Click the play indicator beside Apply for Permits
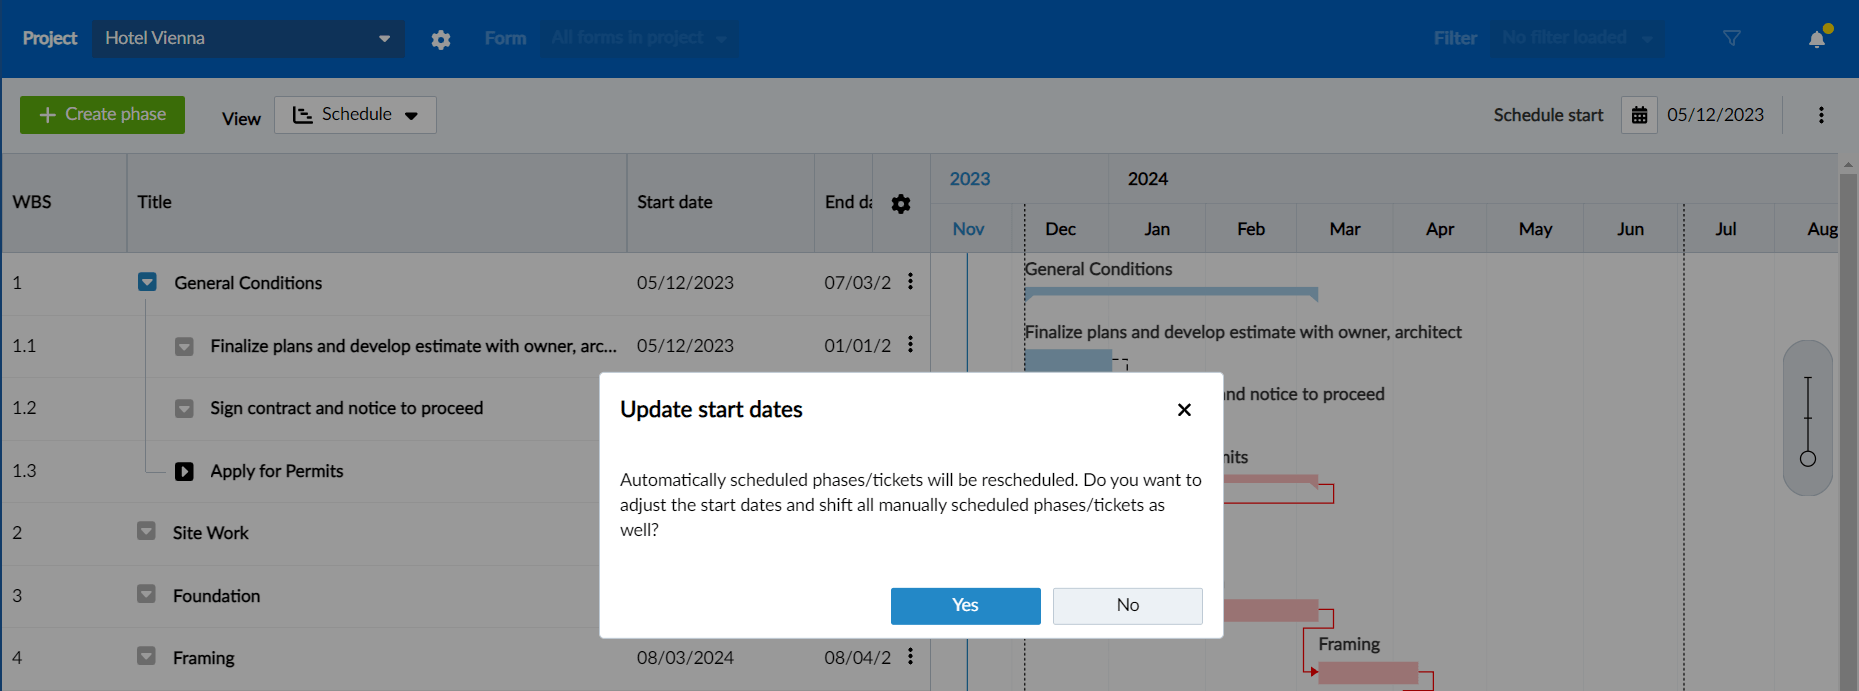 (x=185, y=471)
